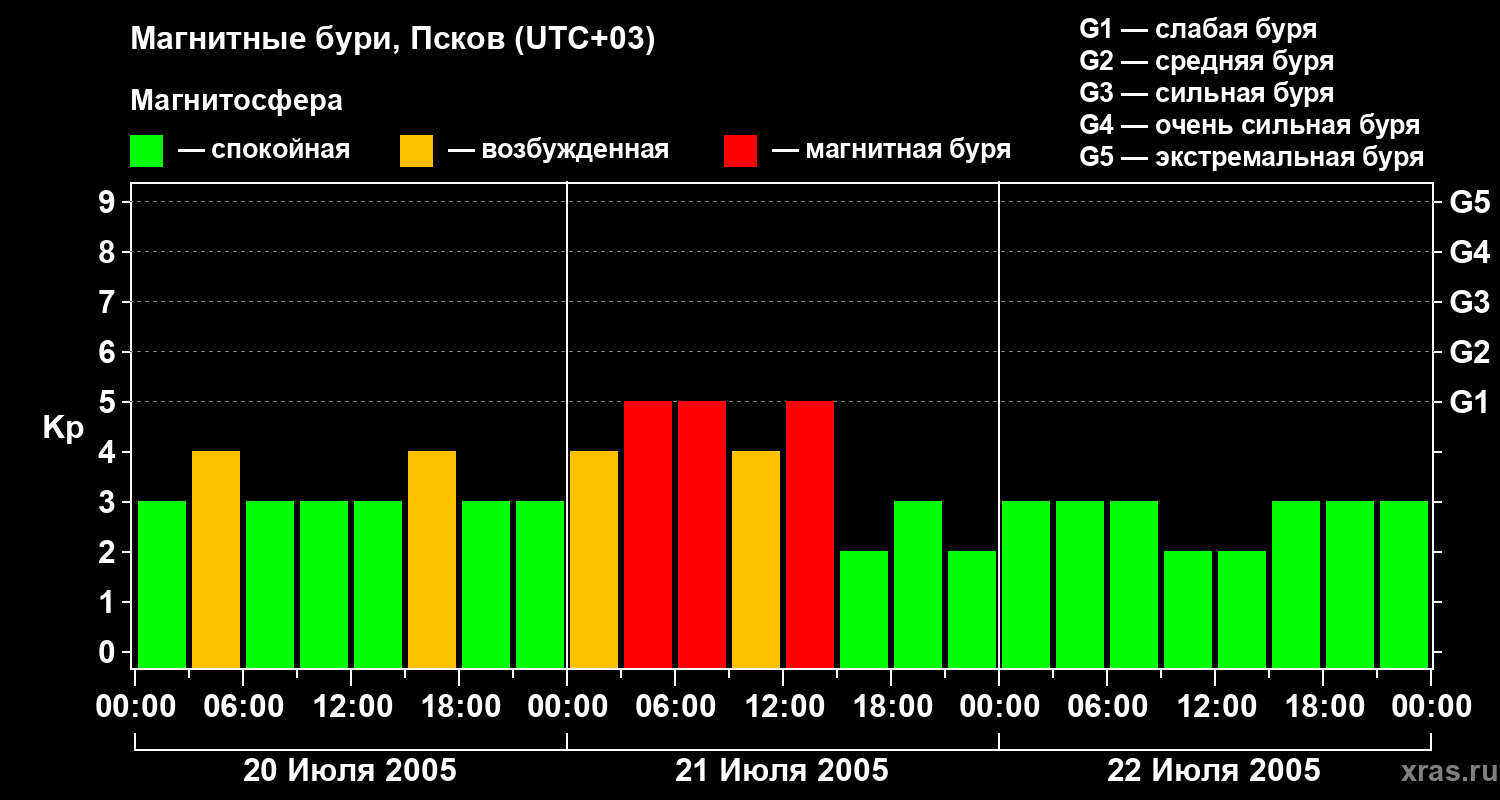Click the green спокойная legend swatch
Viewport: 1500px width, 800px height.
[x=146, y=151]
